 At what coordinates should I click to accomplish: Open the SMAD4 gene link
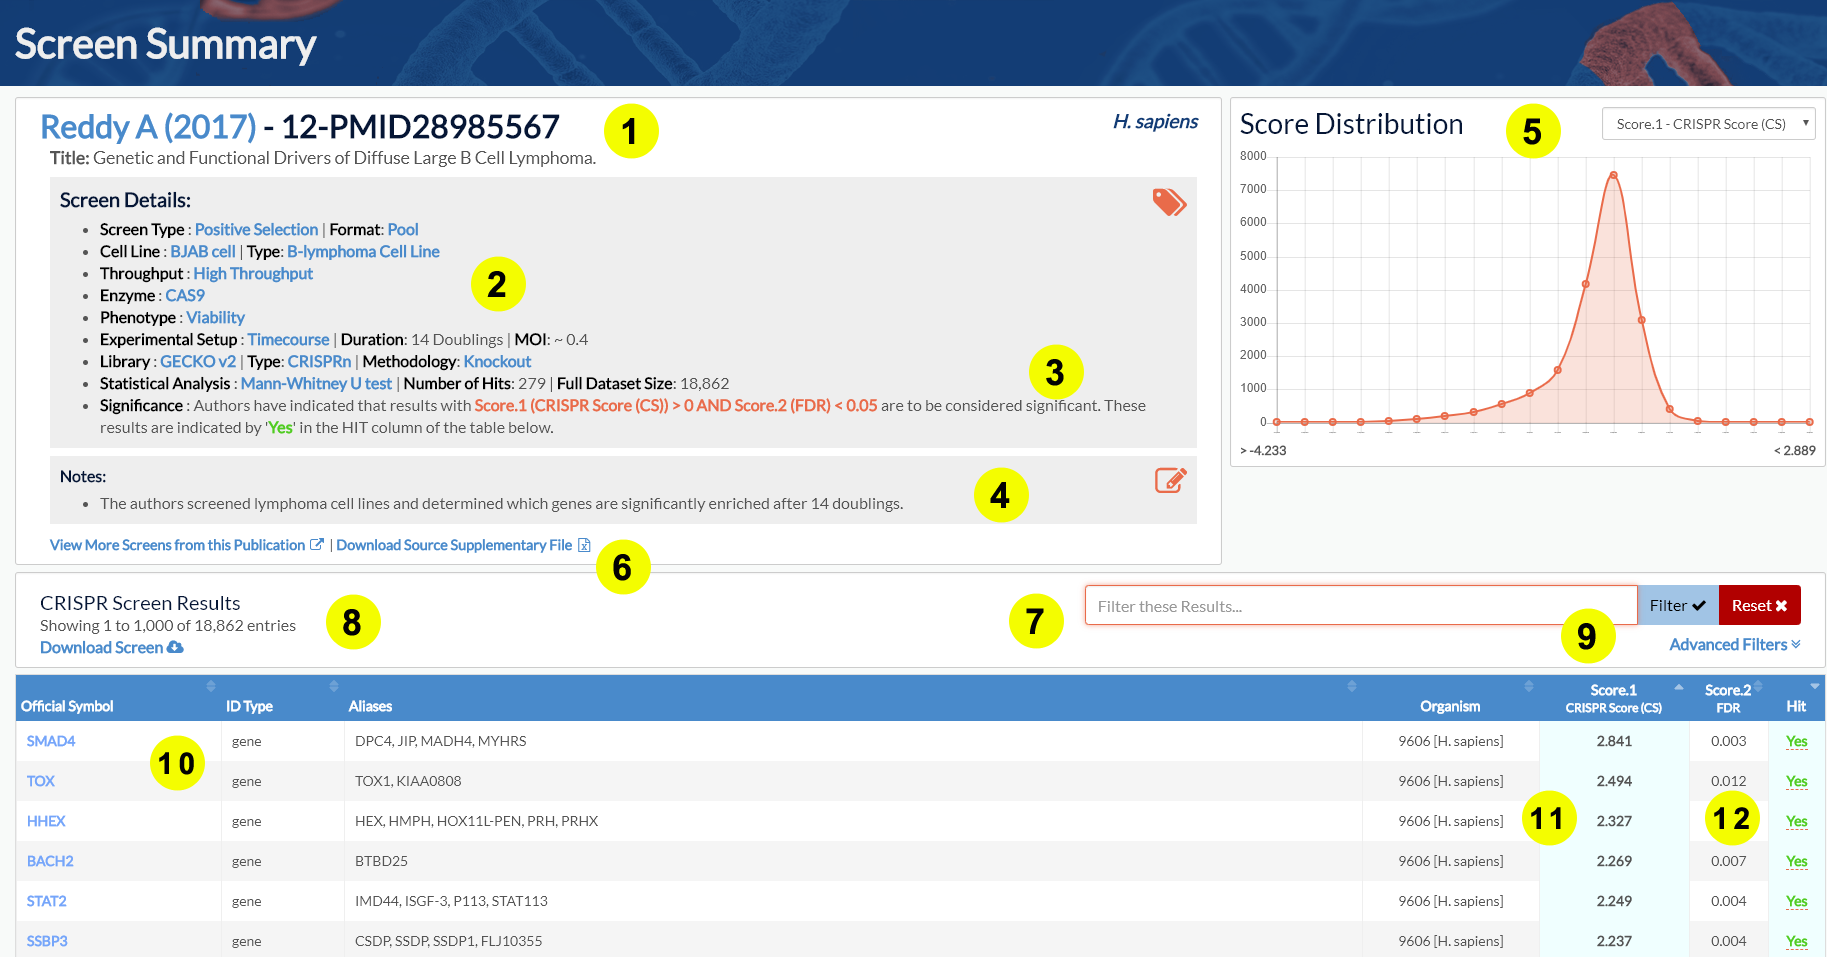click(x=51, y=741)
